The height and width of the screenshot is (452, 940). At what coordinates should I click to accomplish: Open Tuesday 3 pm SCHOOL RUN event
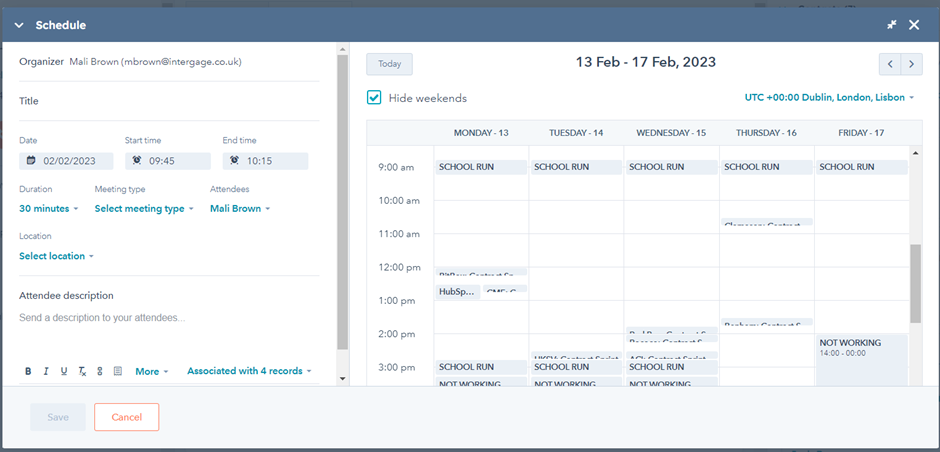point(576,367)
